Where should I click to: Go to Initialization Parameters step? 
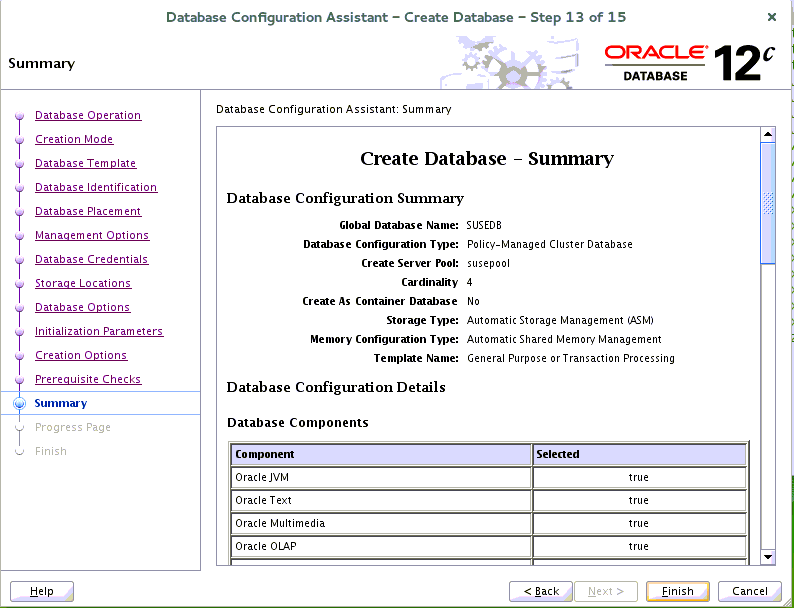[x=99, y=331]
